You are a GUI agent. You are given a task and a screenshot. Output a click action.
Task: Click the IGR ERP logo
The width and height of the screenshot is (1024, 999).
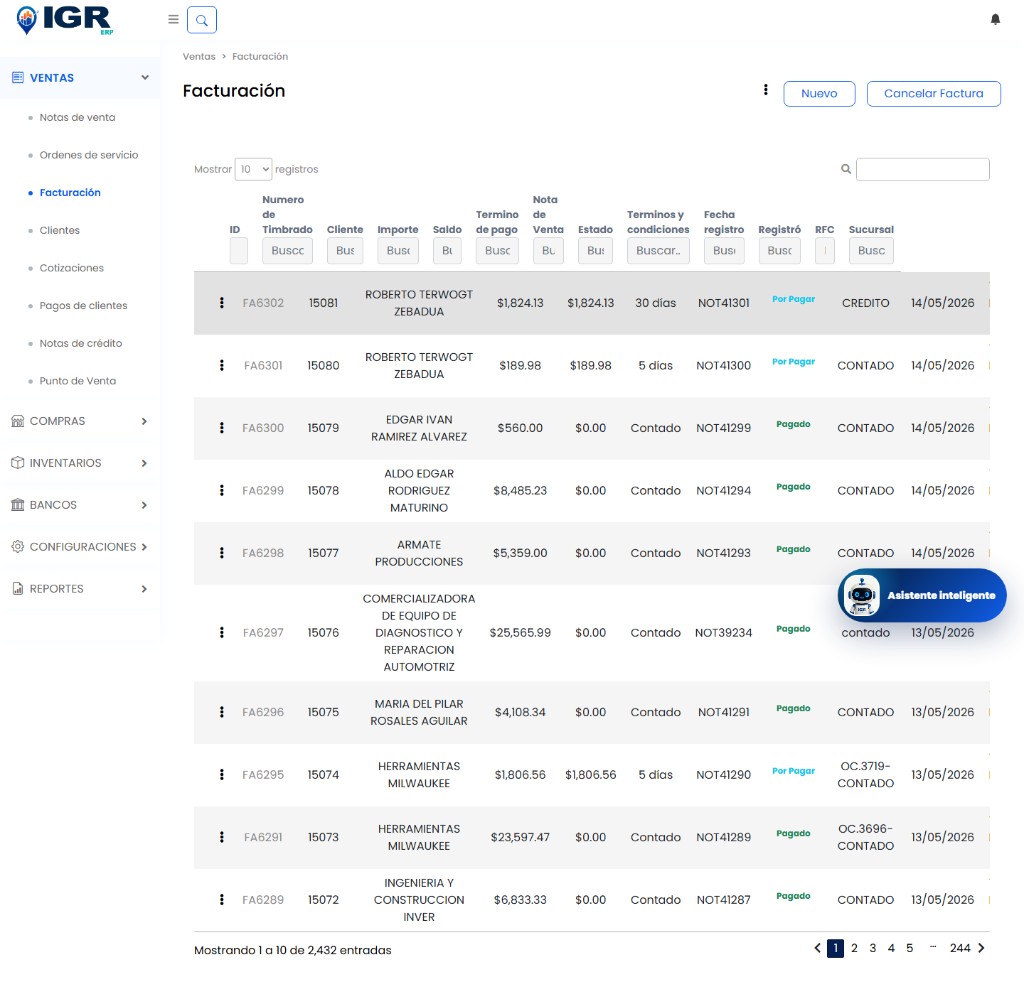[64, 20]
